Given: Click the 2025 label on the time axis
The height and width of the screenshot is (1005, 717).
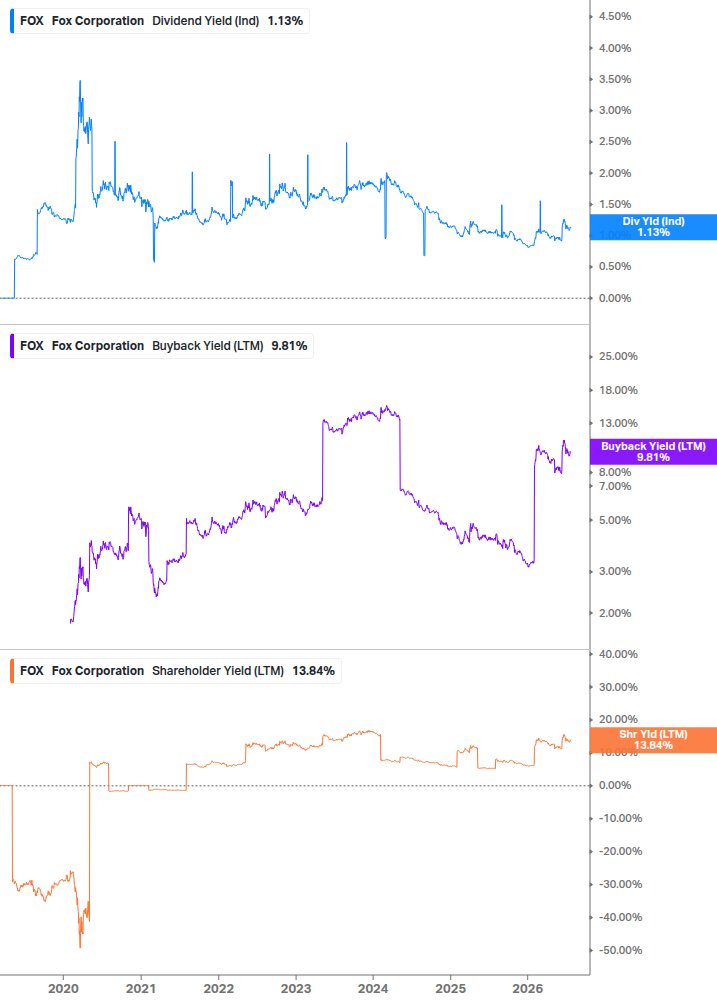Looking at the screenshot, I should tap(450, 988).
